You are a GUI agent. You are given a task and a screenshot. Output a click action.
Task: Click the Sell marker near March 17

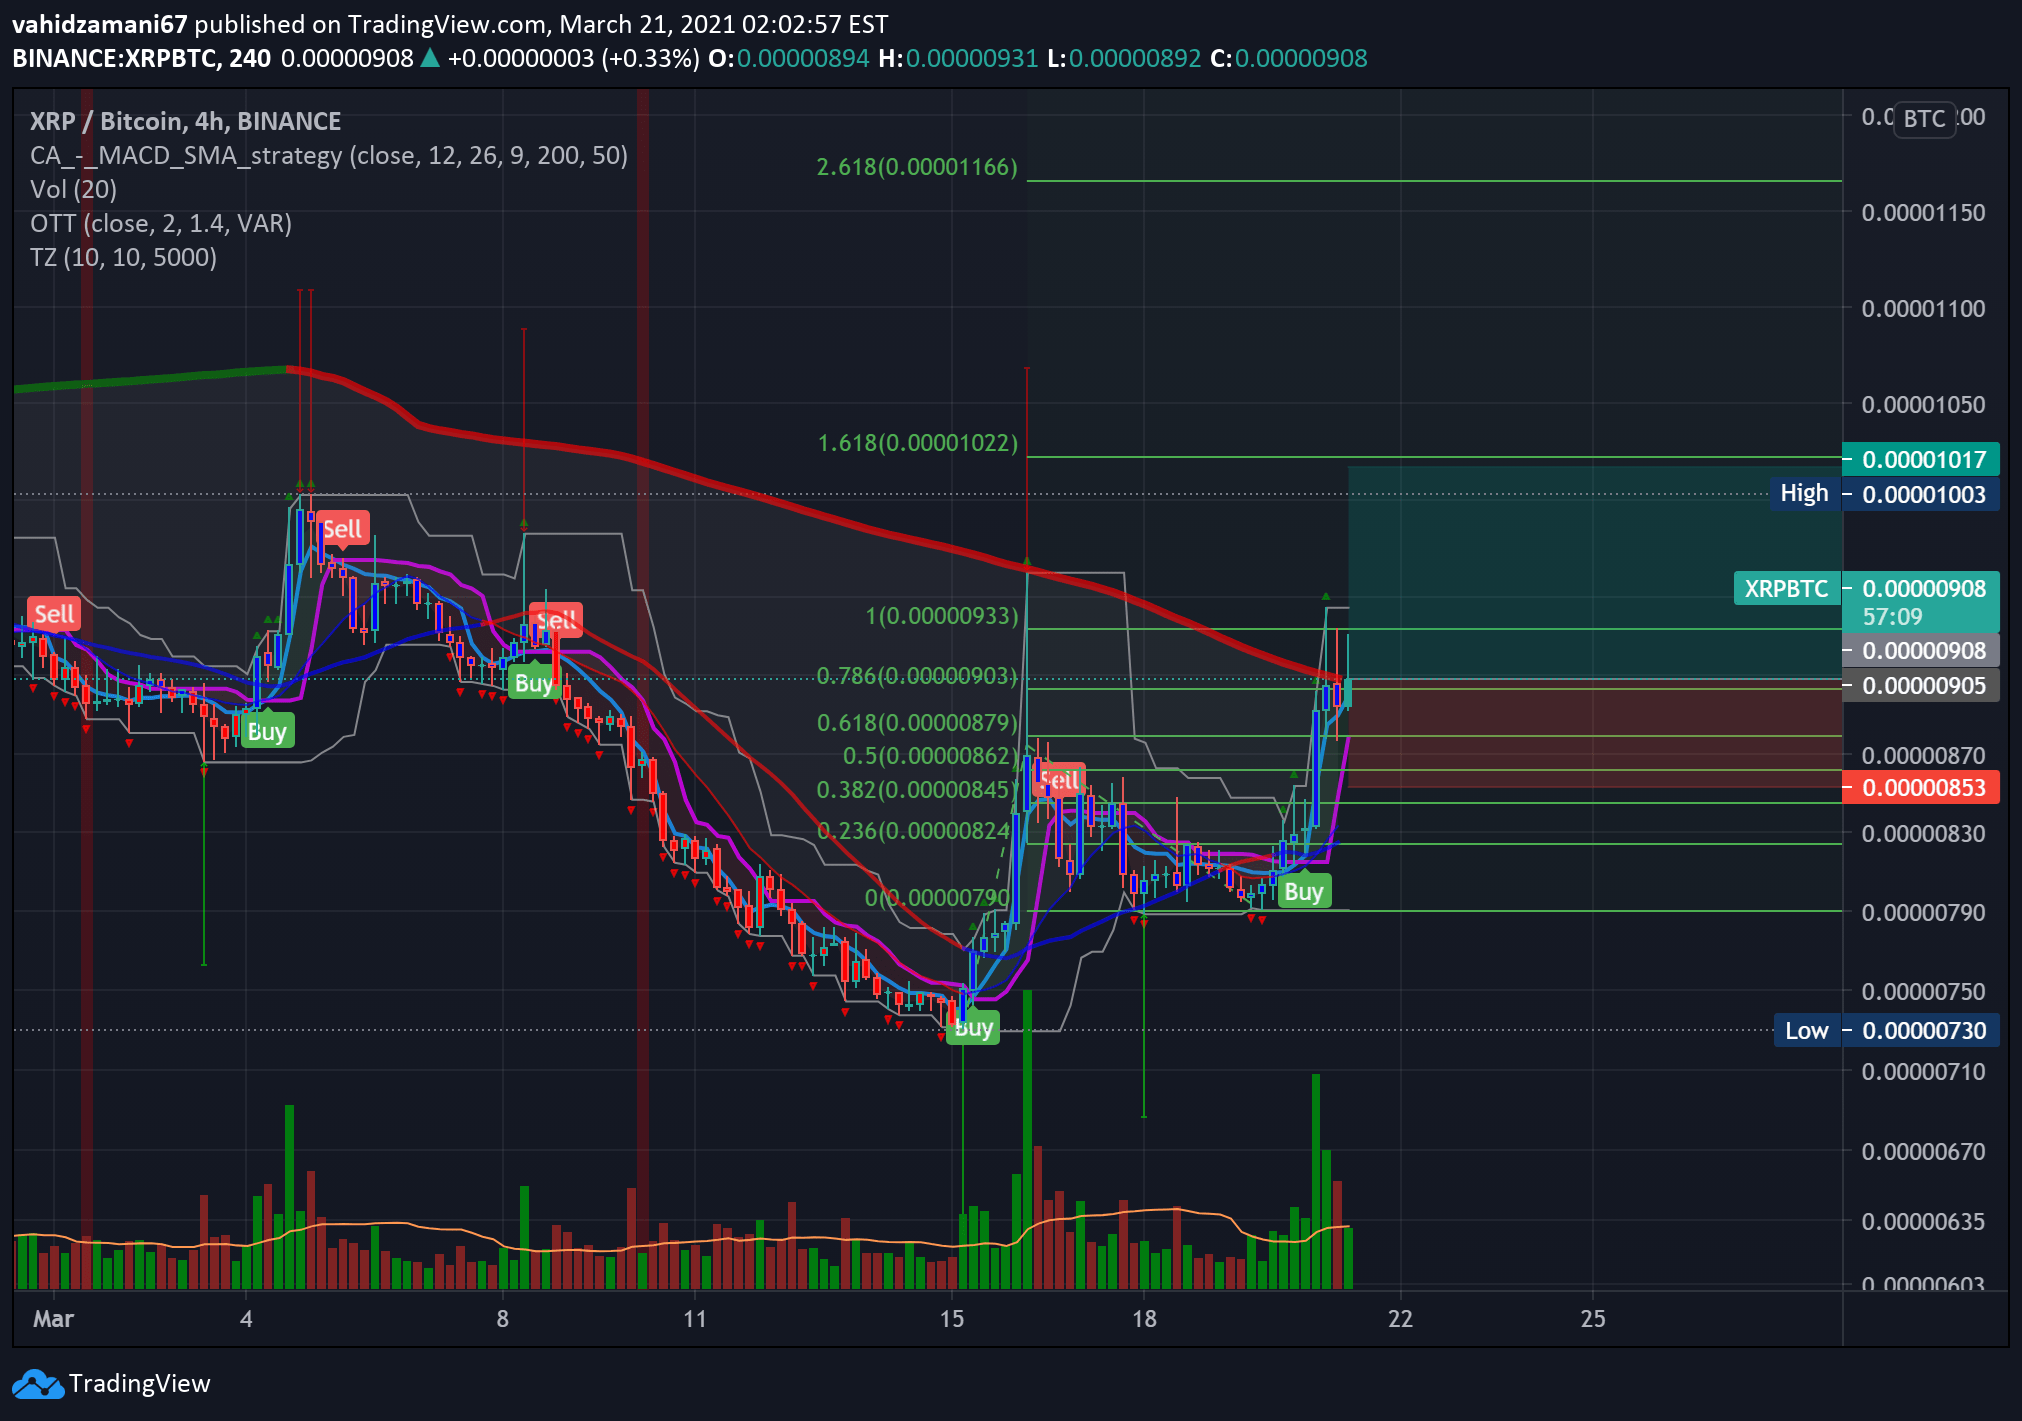point(1060,780)
